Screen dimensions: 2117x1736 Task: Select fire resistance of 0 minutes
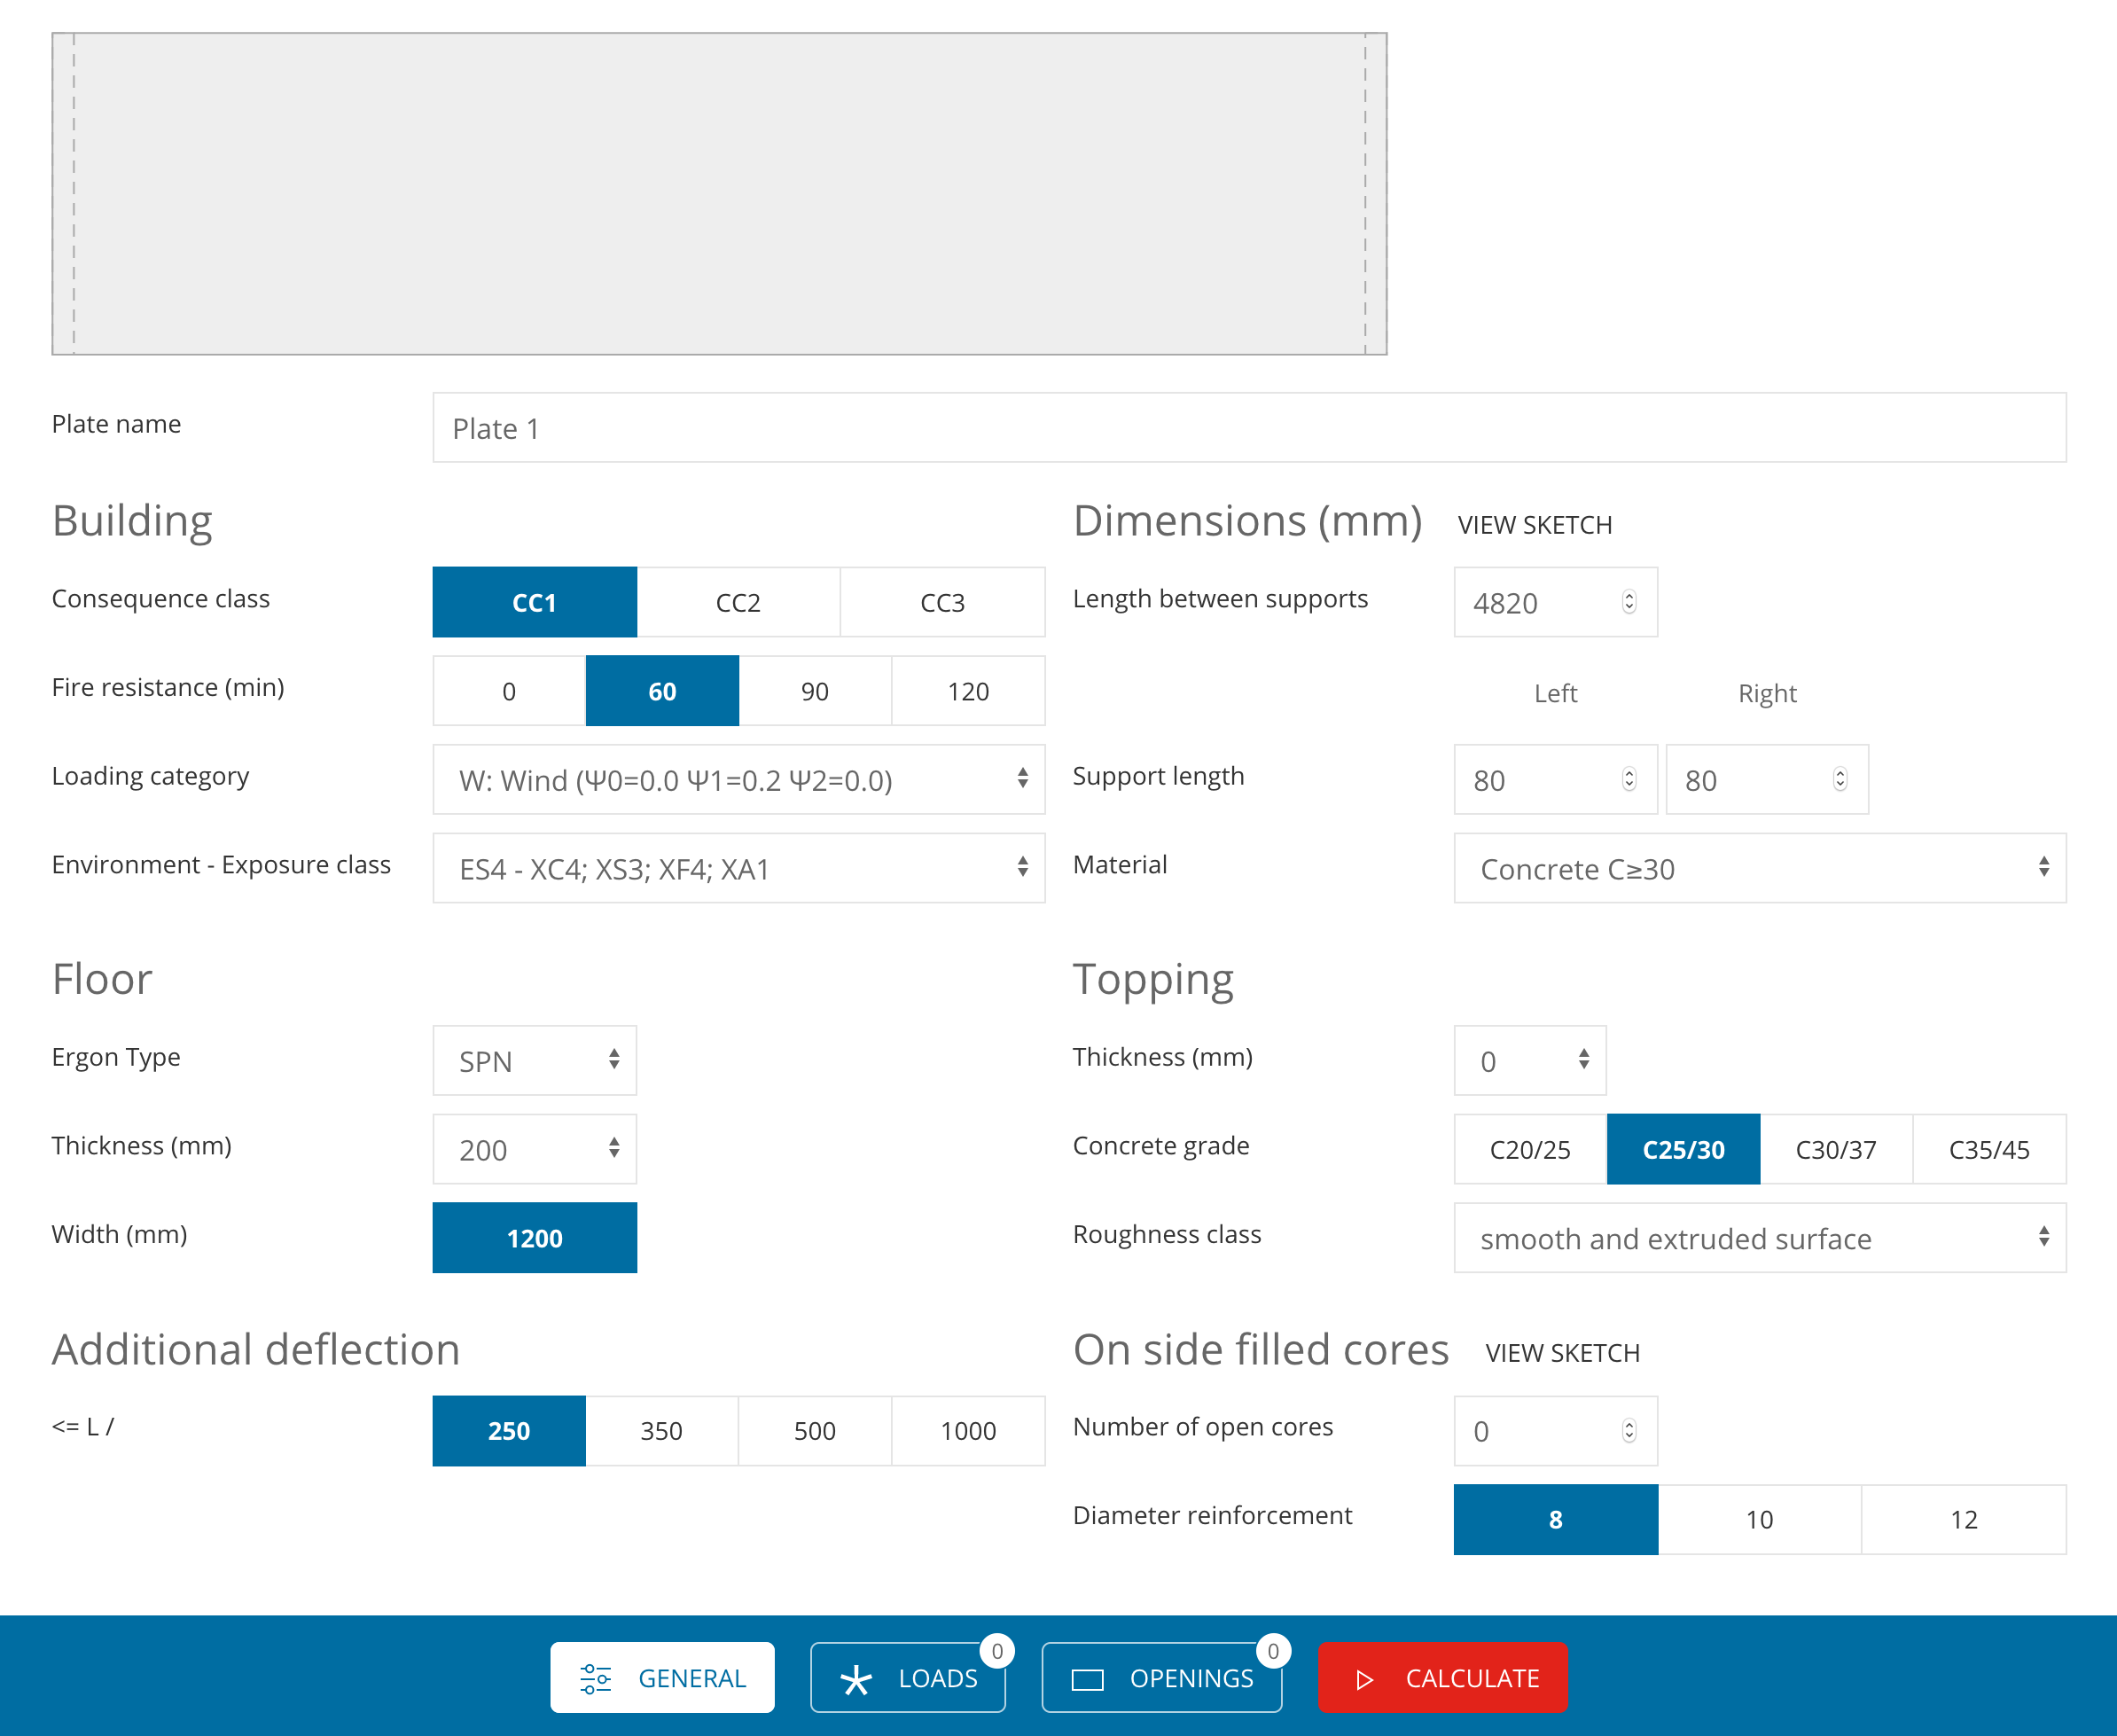pos(509,690)
